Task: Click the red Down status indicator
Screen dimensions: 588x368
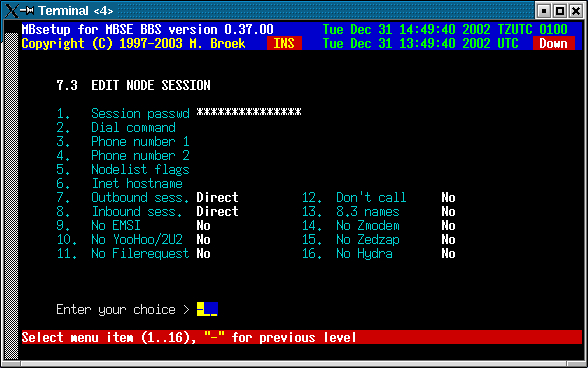Action: [554, 44]
